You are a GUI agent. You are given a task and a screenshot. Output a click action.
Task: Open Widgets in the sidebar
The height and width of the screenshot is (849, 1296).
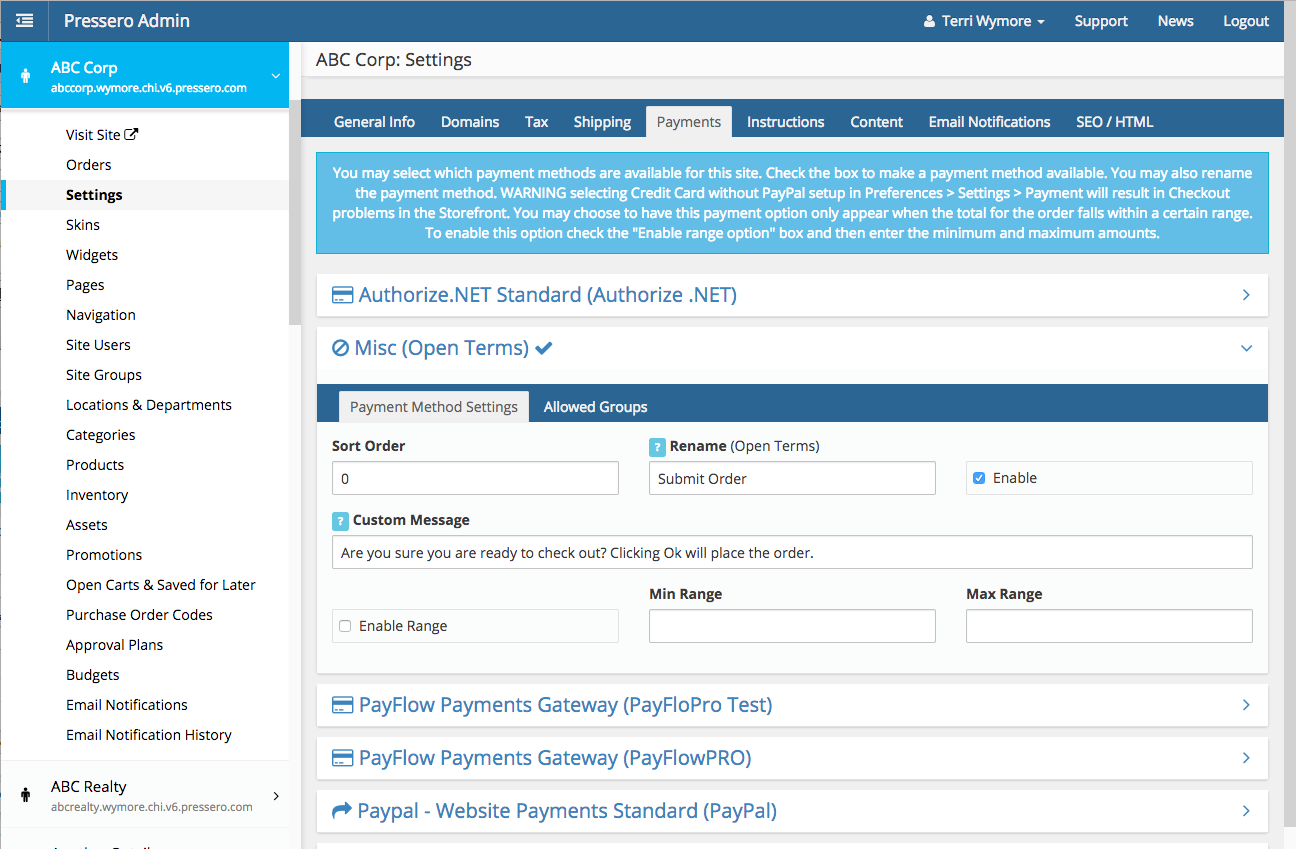point(92,255)
